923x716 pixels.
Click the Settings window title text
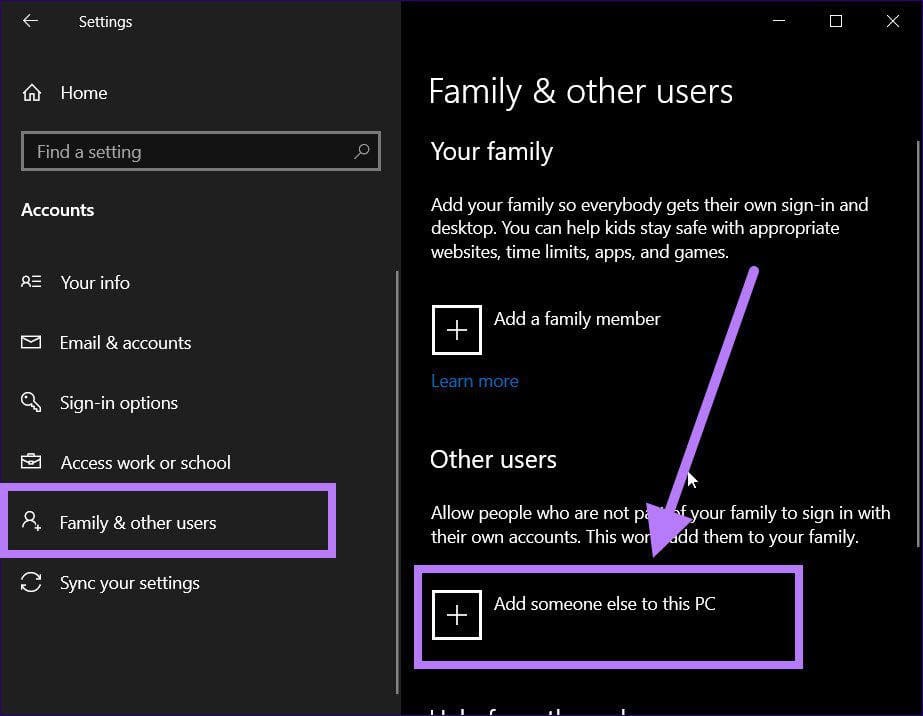click(x=105, y=22)
